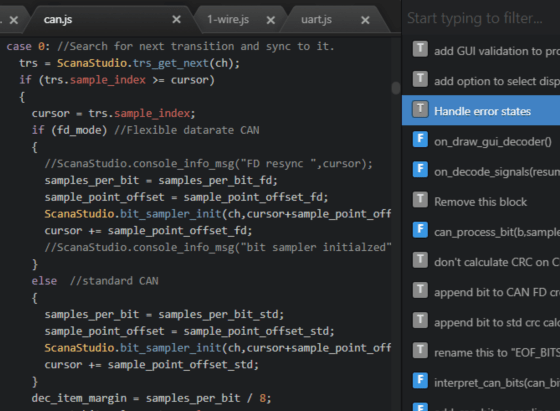Click the 'else //standard CAN' line
This screenshot has height=411, width=560.
pos(95,281)
